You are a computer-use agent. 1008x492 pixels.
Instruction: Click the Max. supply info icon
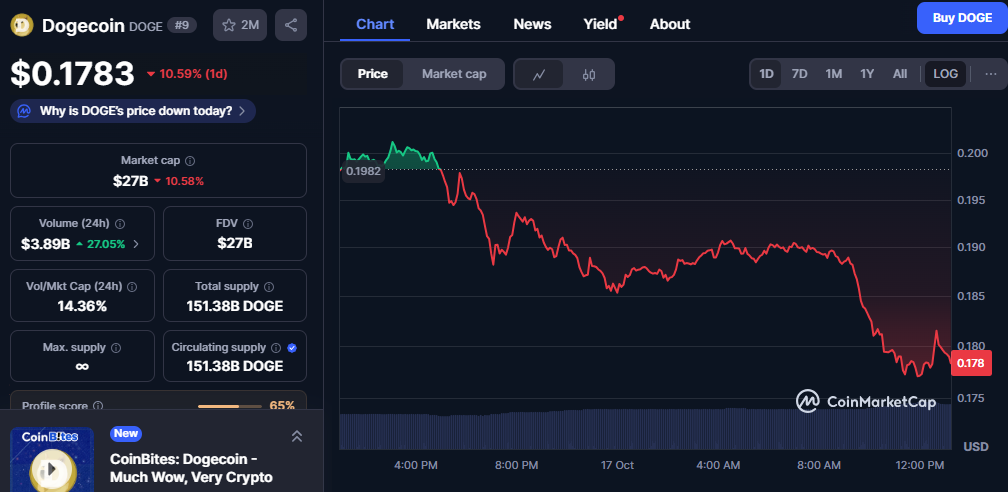tap(116, 348)
